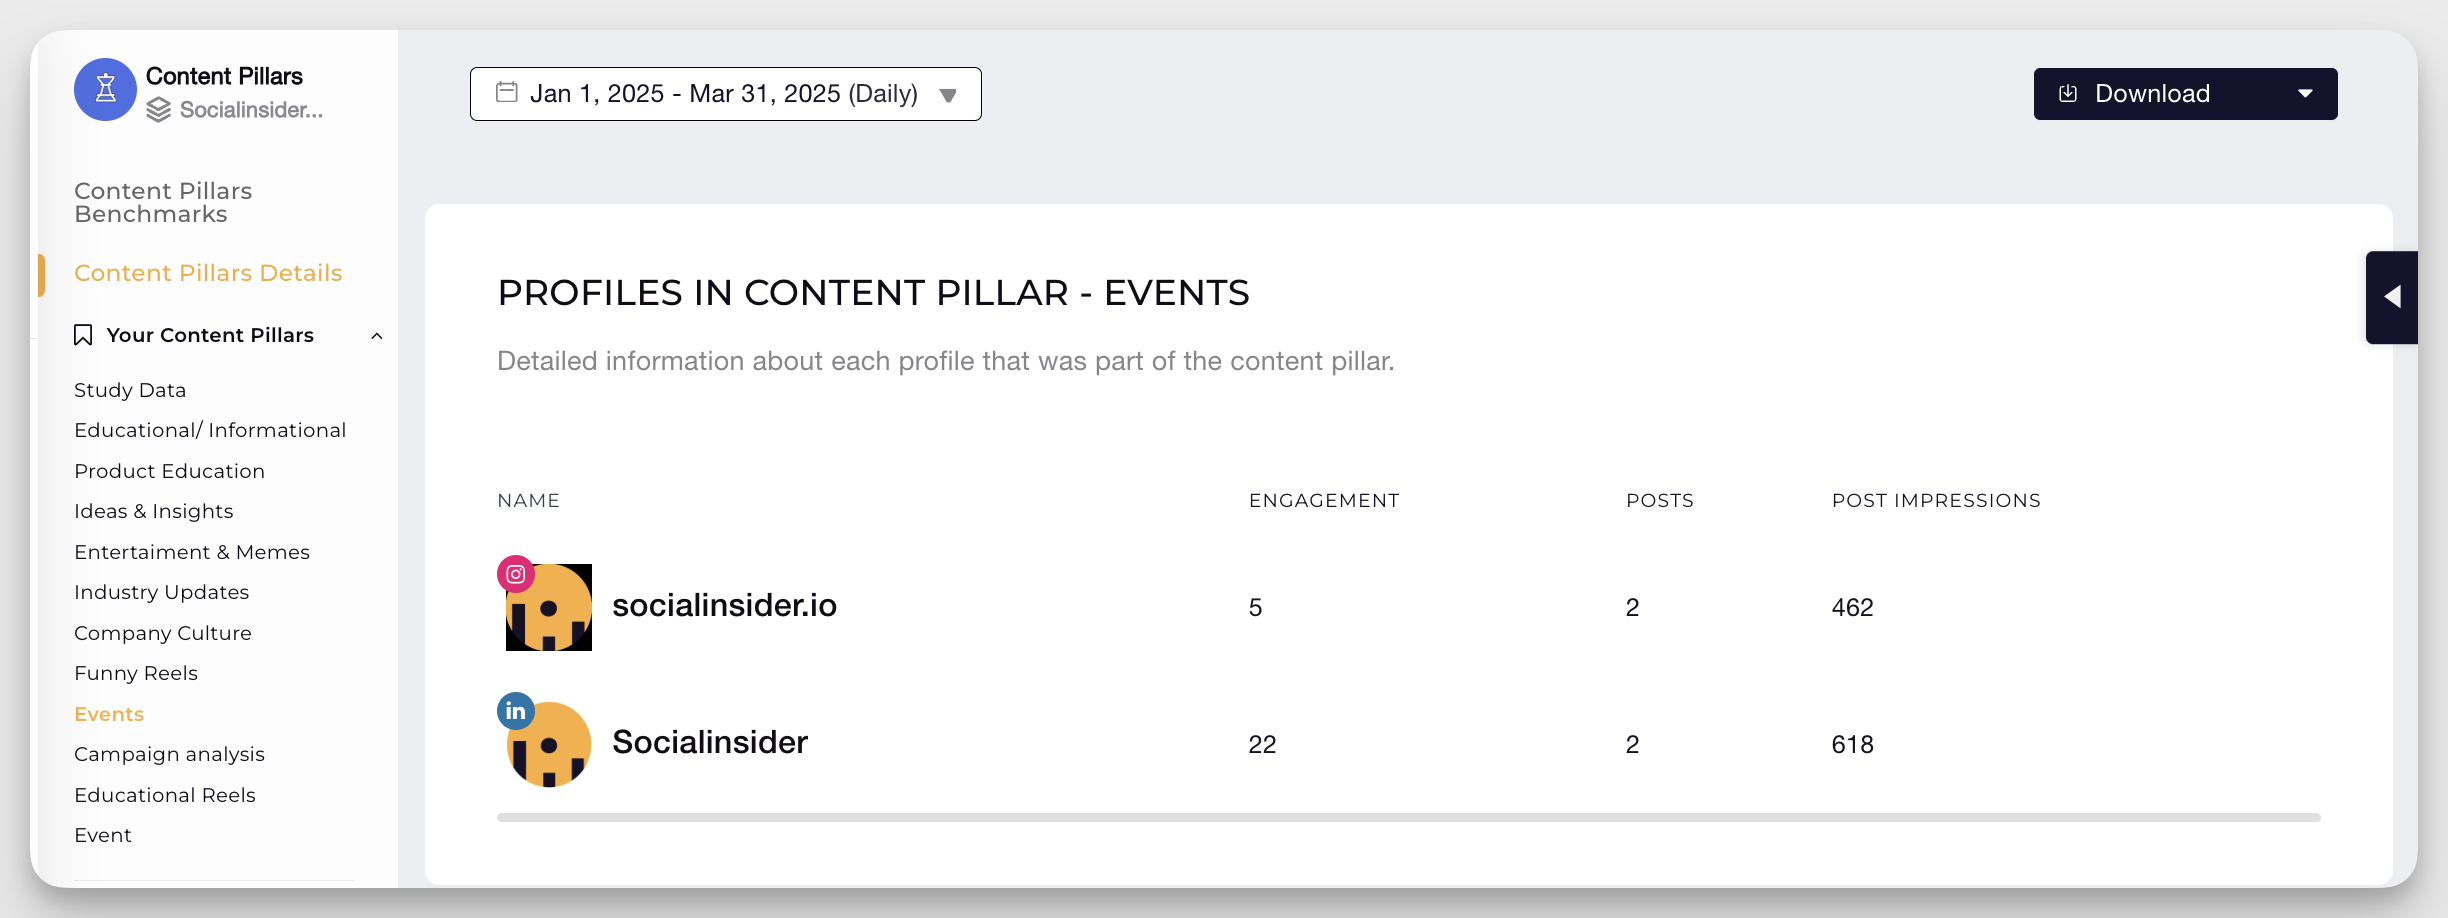Click the horizontal scrollbar below the profiles table
2448x918 pixels.
coord(1408,817)
